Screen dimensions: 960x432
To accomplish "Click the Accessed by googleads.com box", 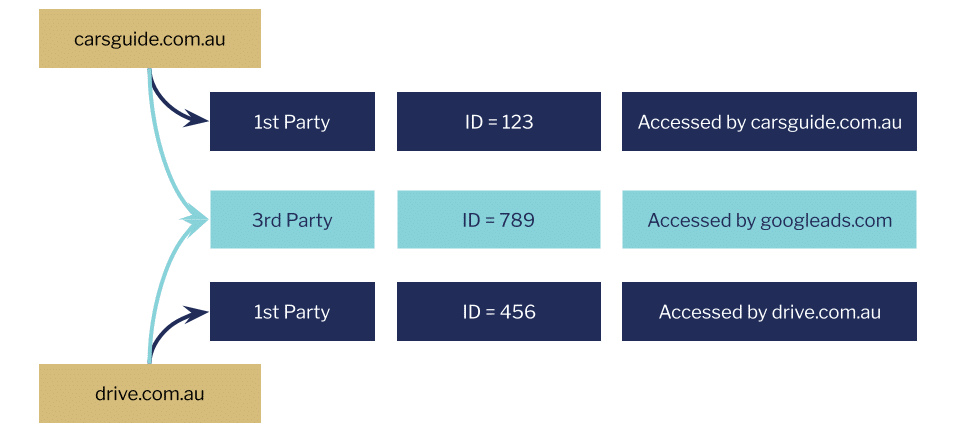I will 769,220.
